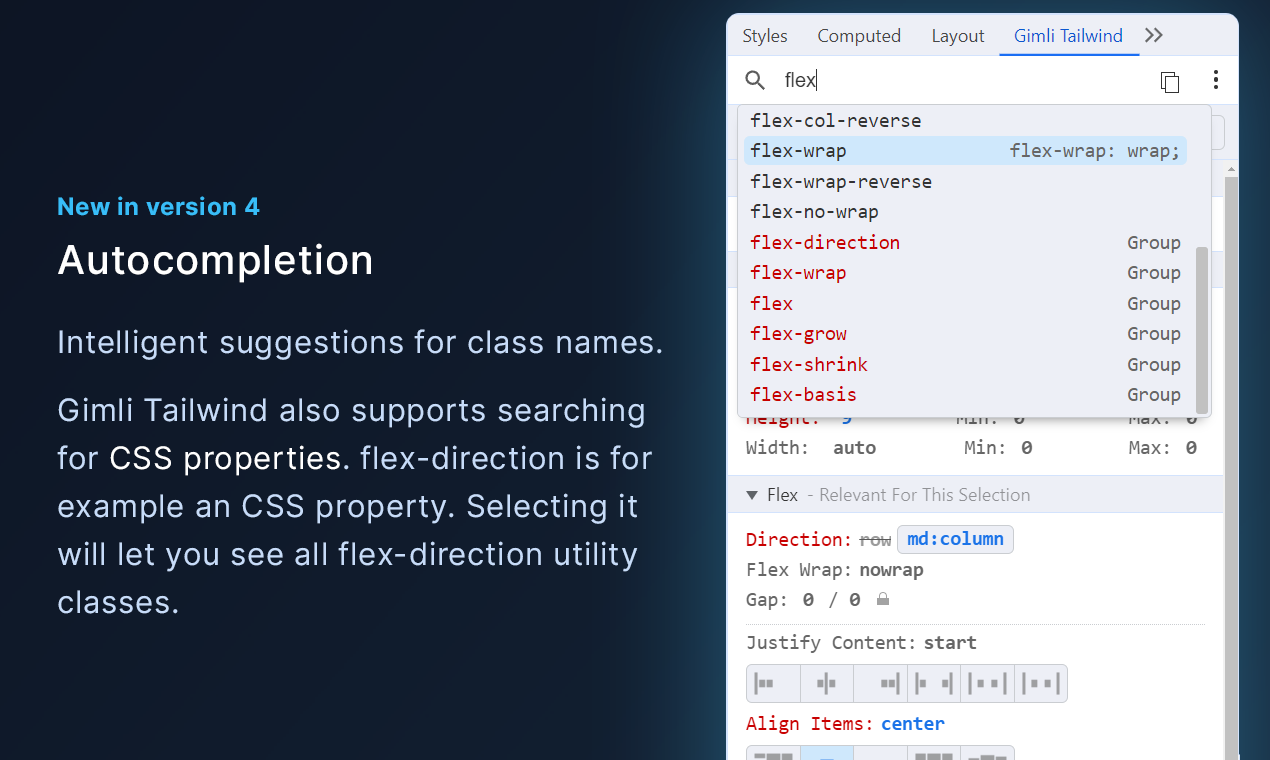Pick the flex-wrap-reverse suggestion

[x=966, y=182]
